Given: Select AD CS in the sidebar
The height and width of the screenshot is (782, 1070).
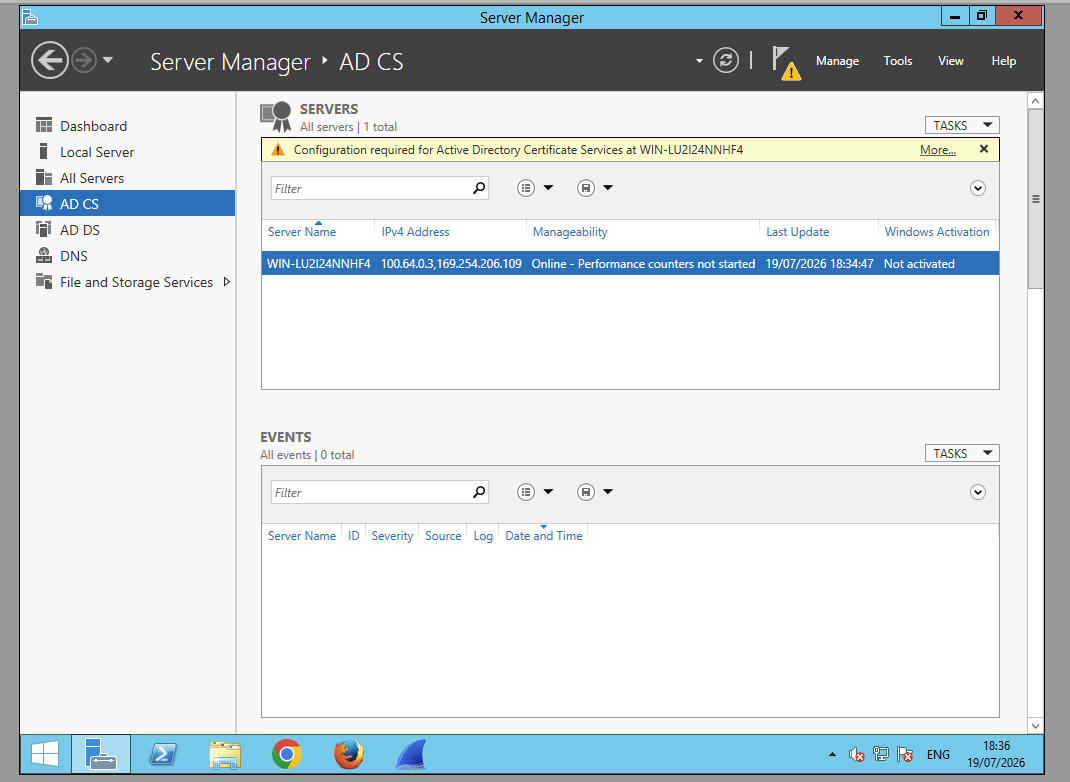Looking at the screenshot, I should [x=128, y=203].
